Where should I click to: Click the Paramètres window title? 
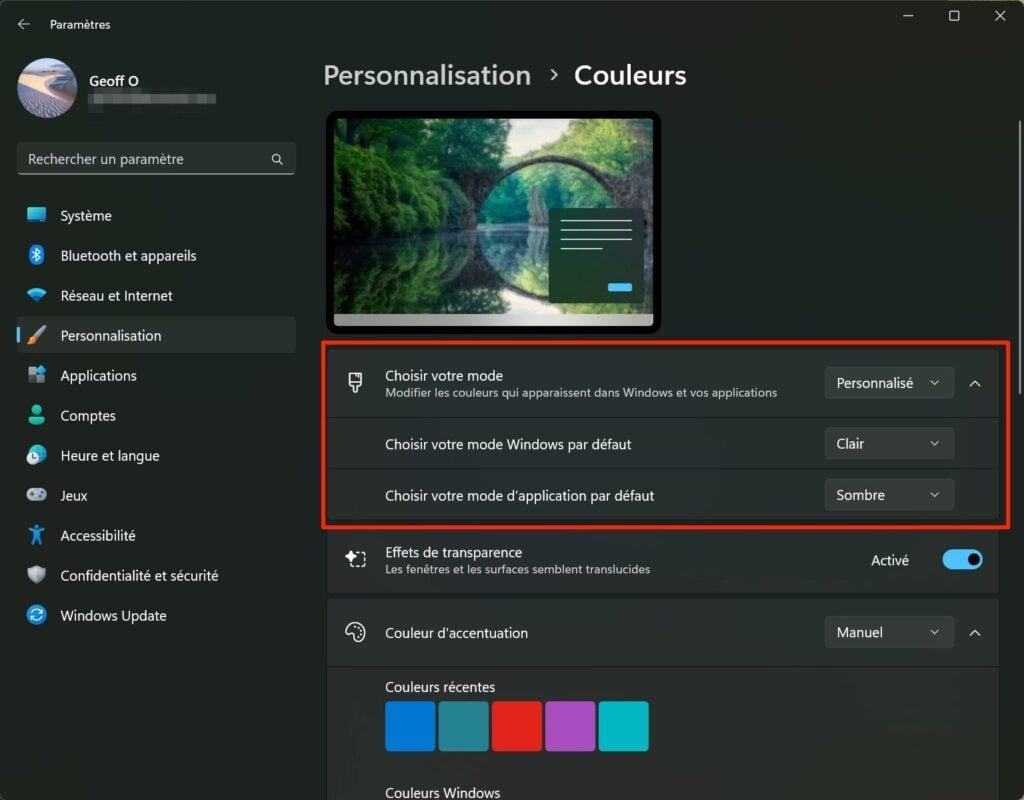click(80, 24)
